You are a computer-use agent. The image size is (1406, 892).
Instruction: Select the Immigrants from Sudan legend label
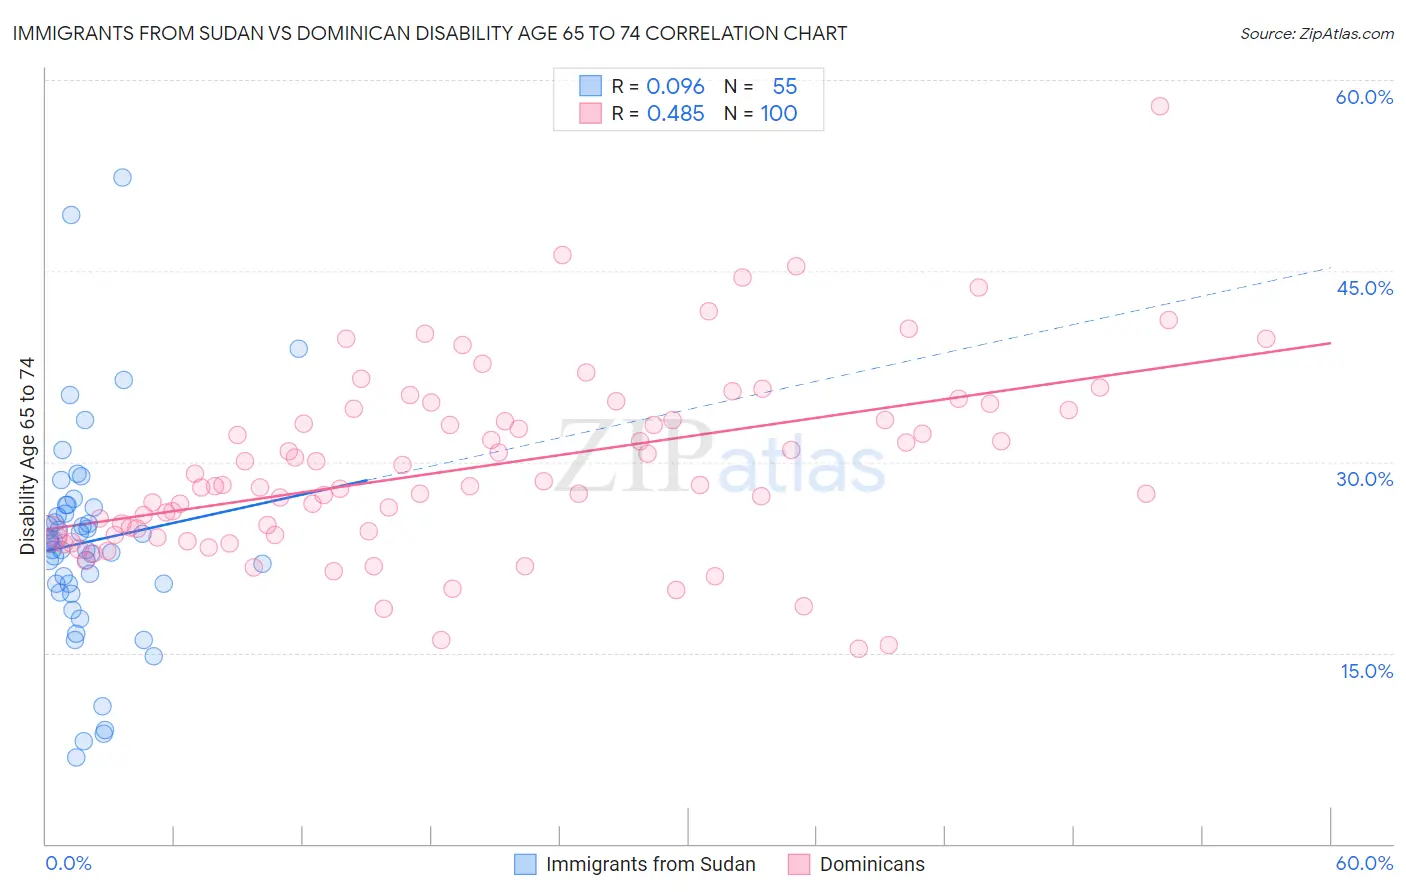[651, 864]
